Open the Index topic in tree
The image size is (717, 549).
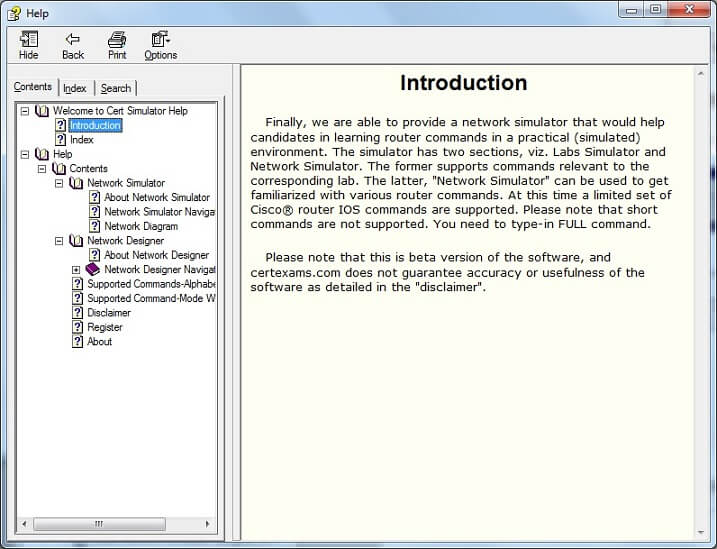[x=81, y=140]
